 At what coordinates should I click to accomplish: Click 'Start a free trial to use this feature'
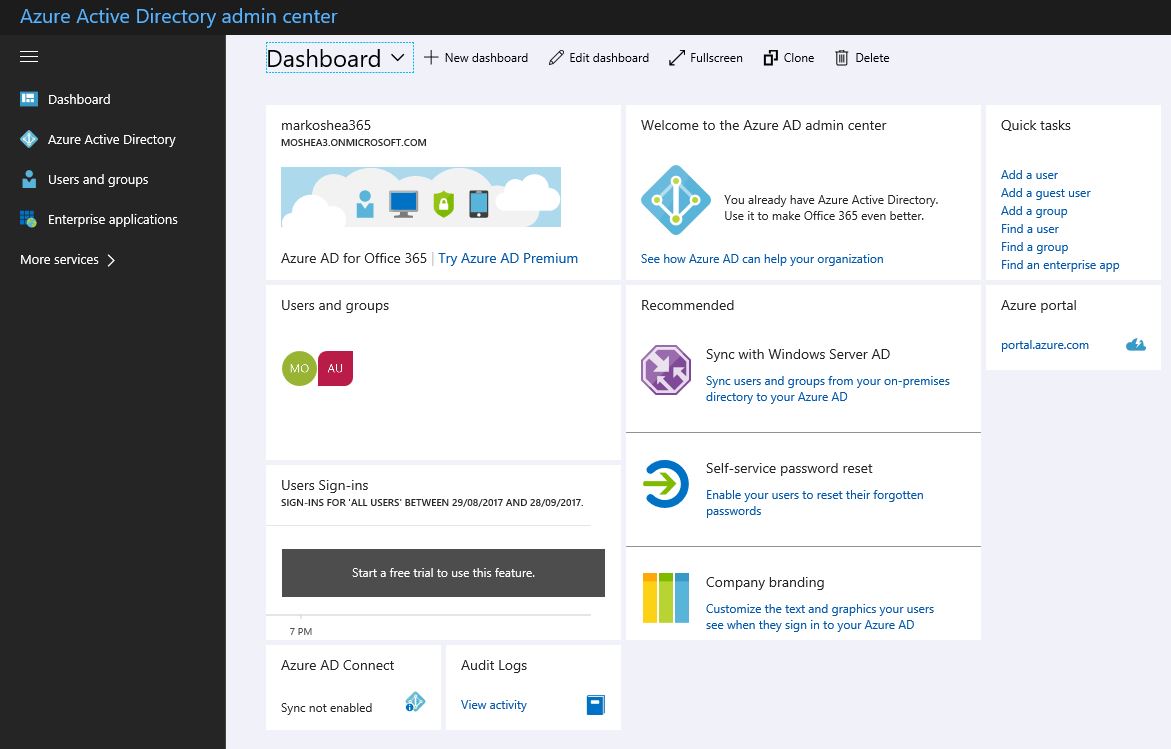pos(444,573)
